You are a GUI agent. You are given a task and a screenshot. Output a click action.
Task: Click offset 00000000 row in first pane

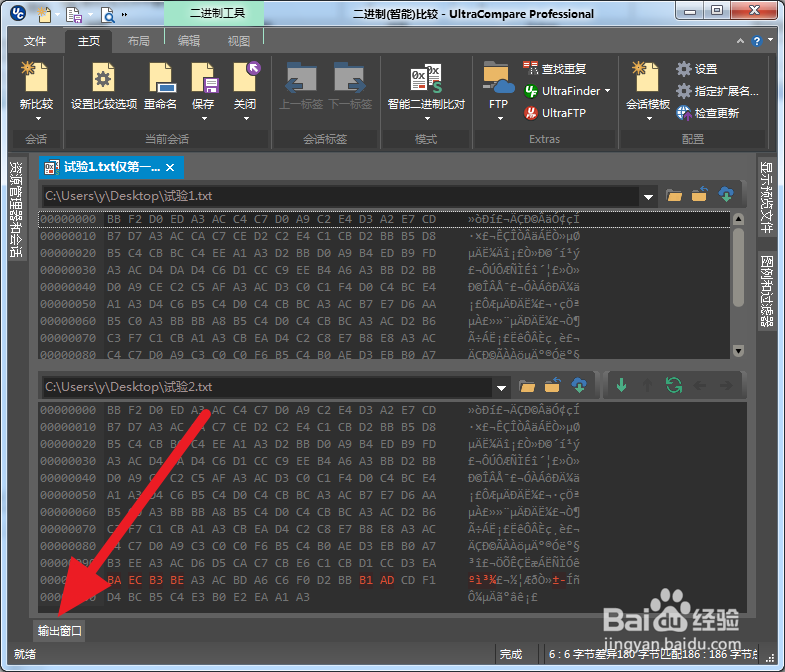point(384,219)
